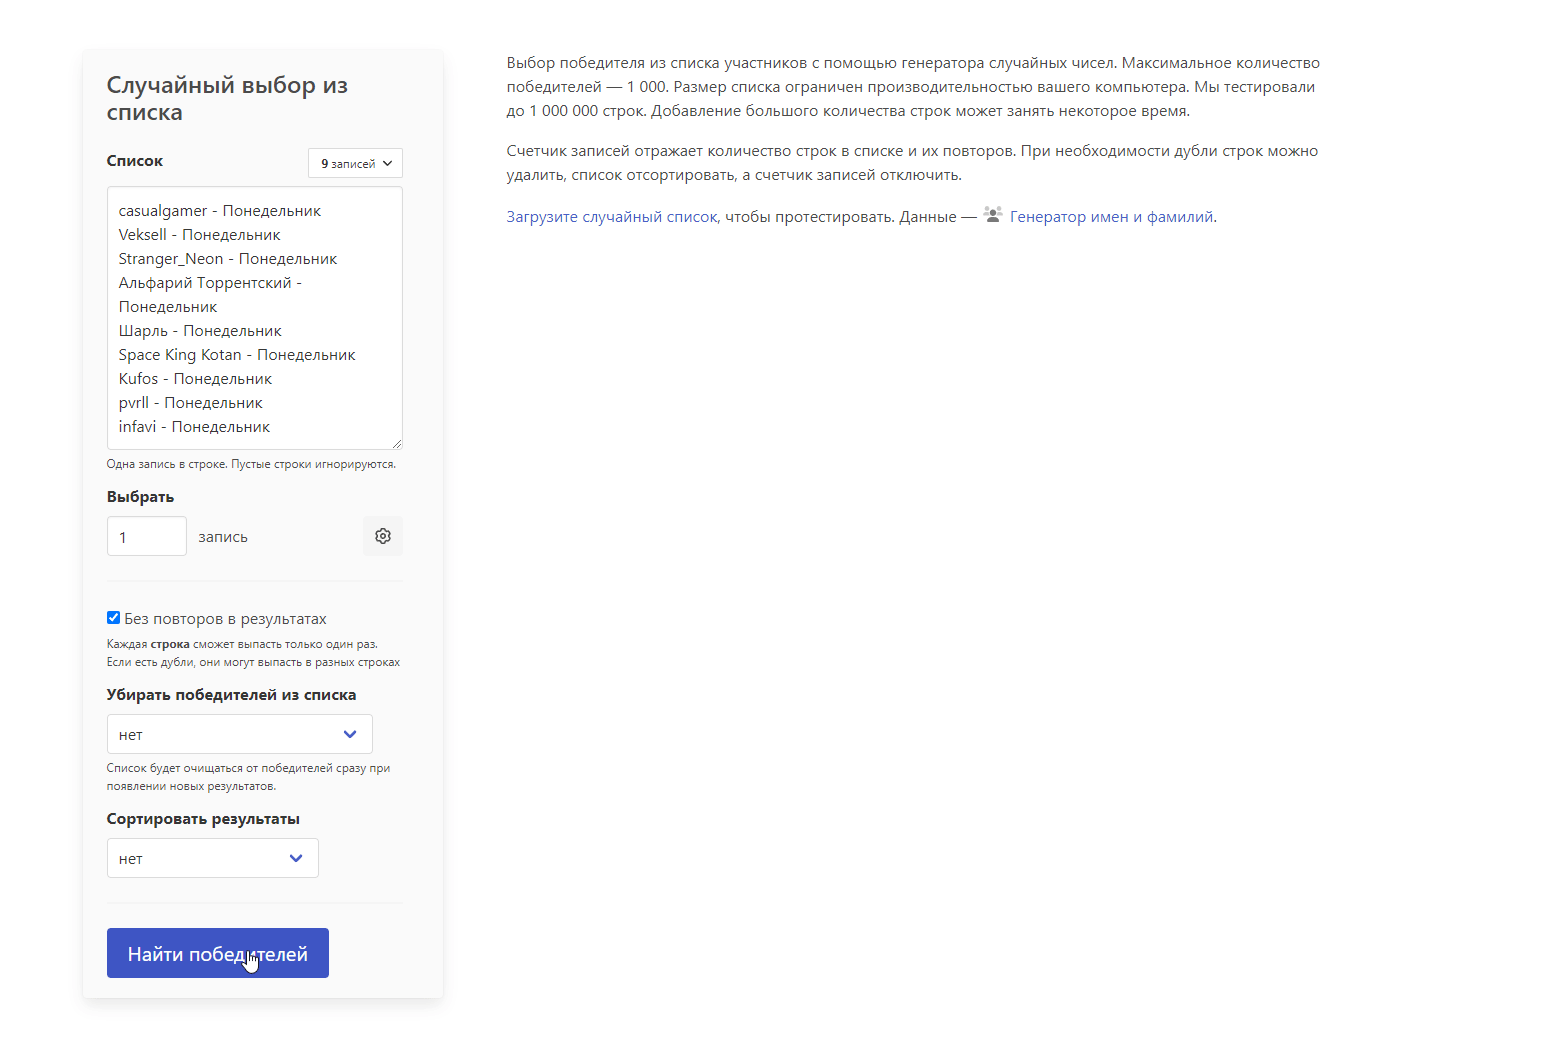The height and width of the screenshot is (1059, 1544).
Task: Open the gear settings icon beside запись
Action: [x=383, y=536]
